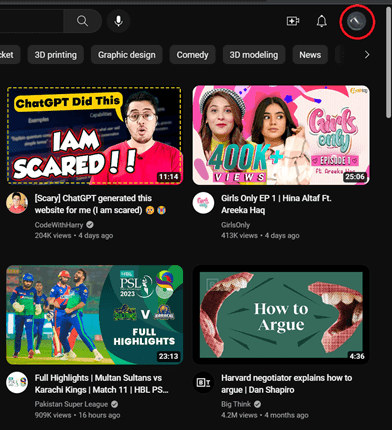
Task: Open the 'How to Argue' thumbnail
Action: 281,315
